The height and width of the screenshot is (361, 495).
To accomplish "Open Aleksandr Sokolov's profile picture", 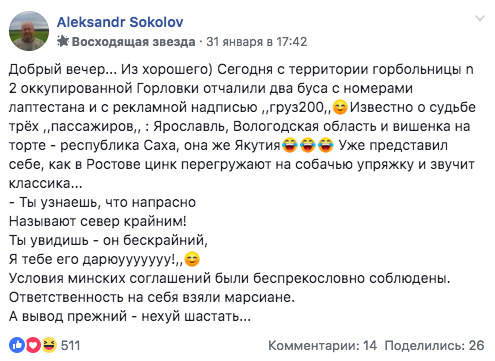I will coord(29,31).
